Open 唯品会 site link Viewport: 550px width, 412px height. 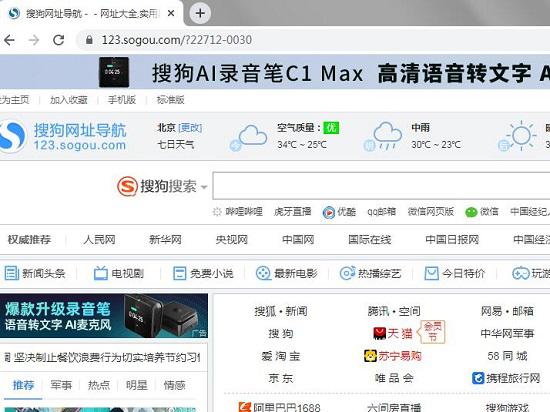pyautogui.click(x=394, y=378)
